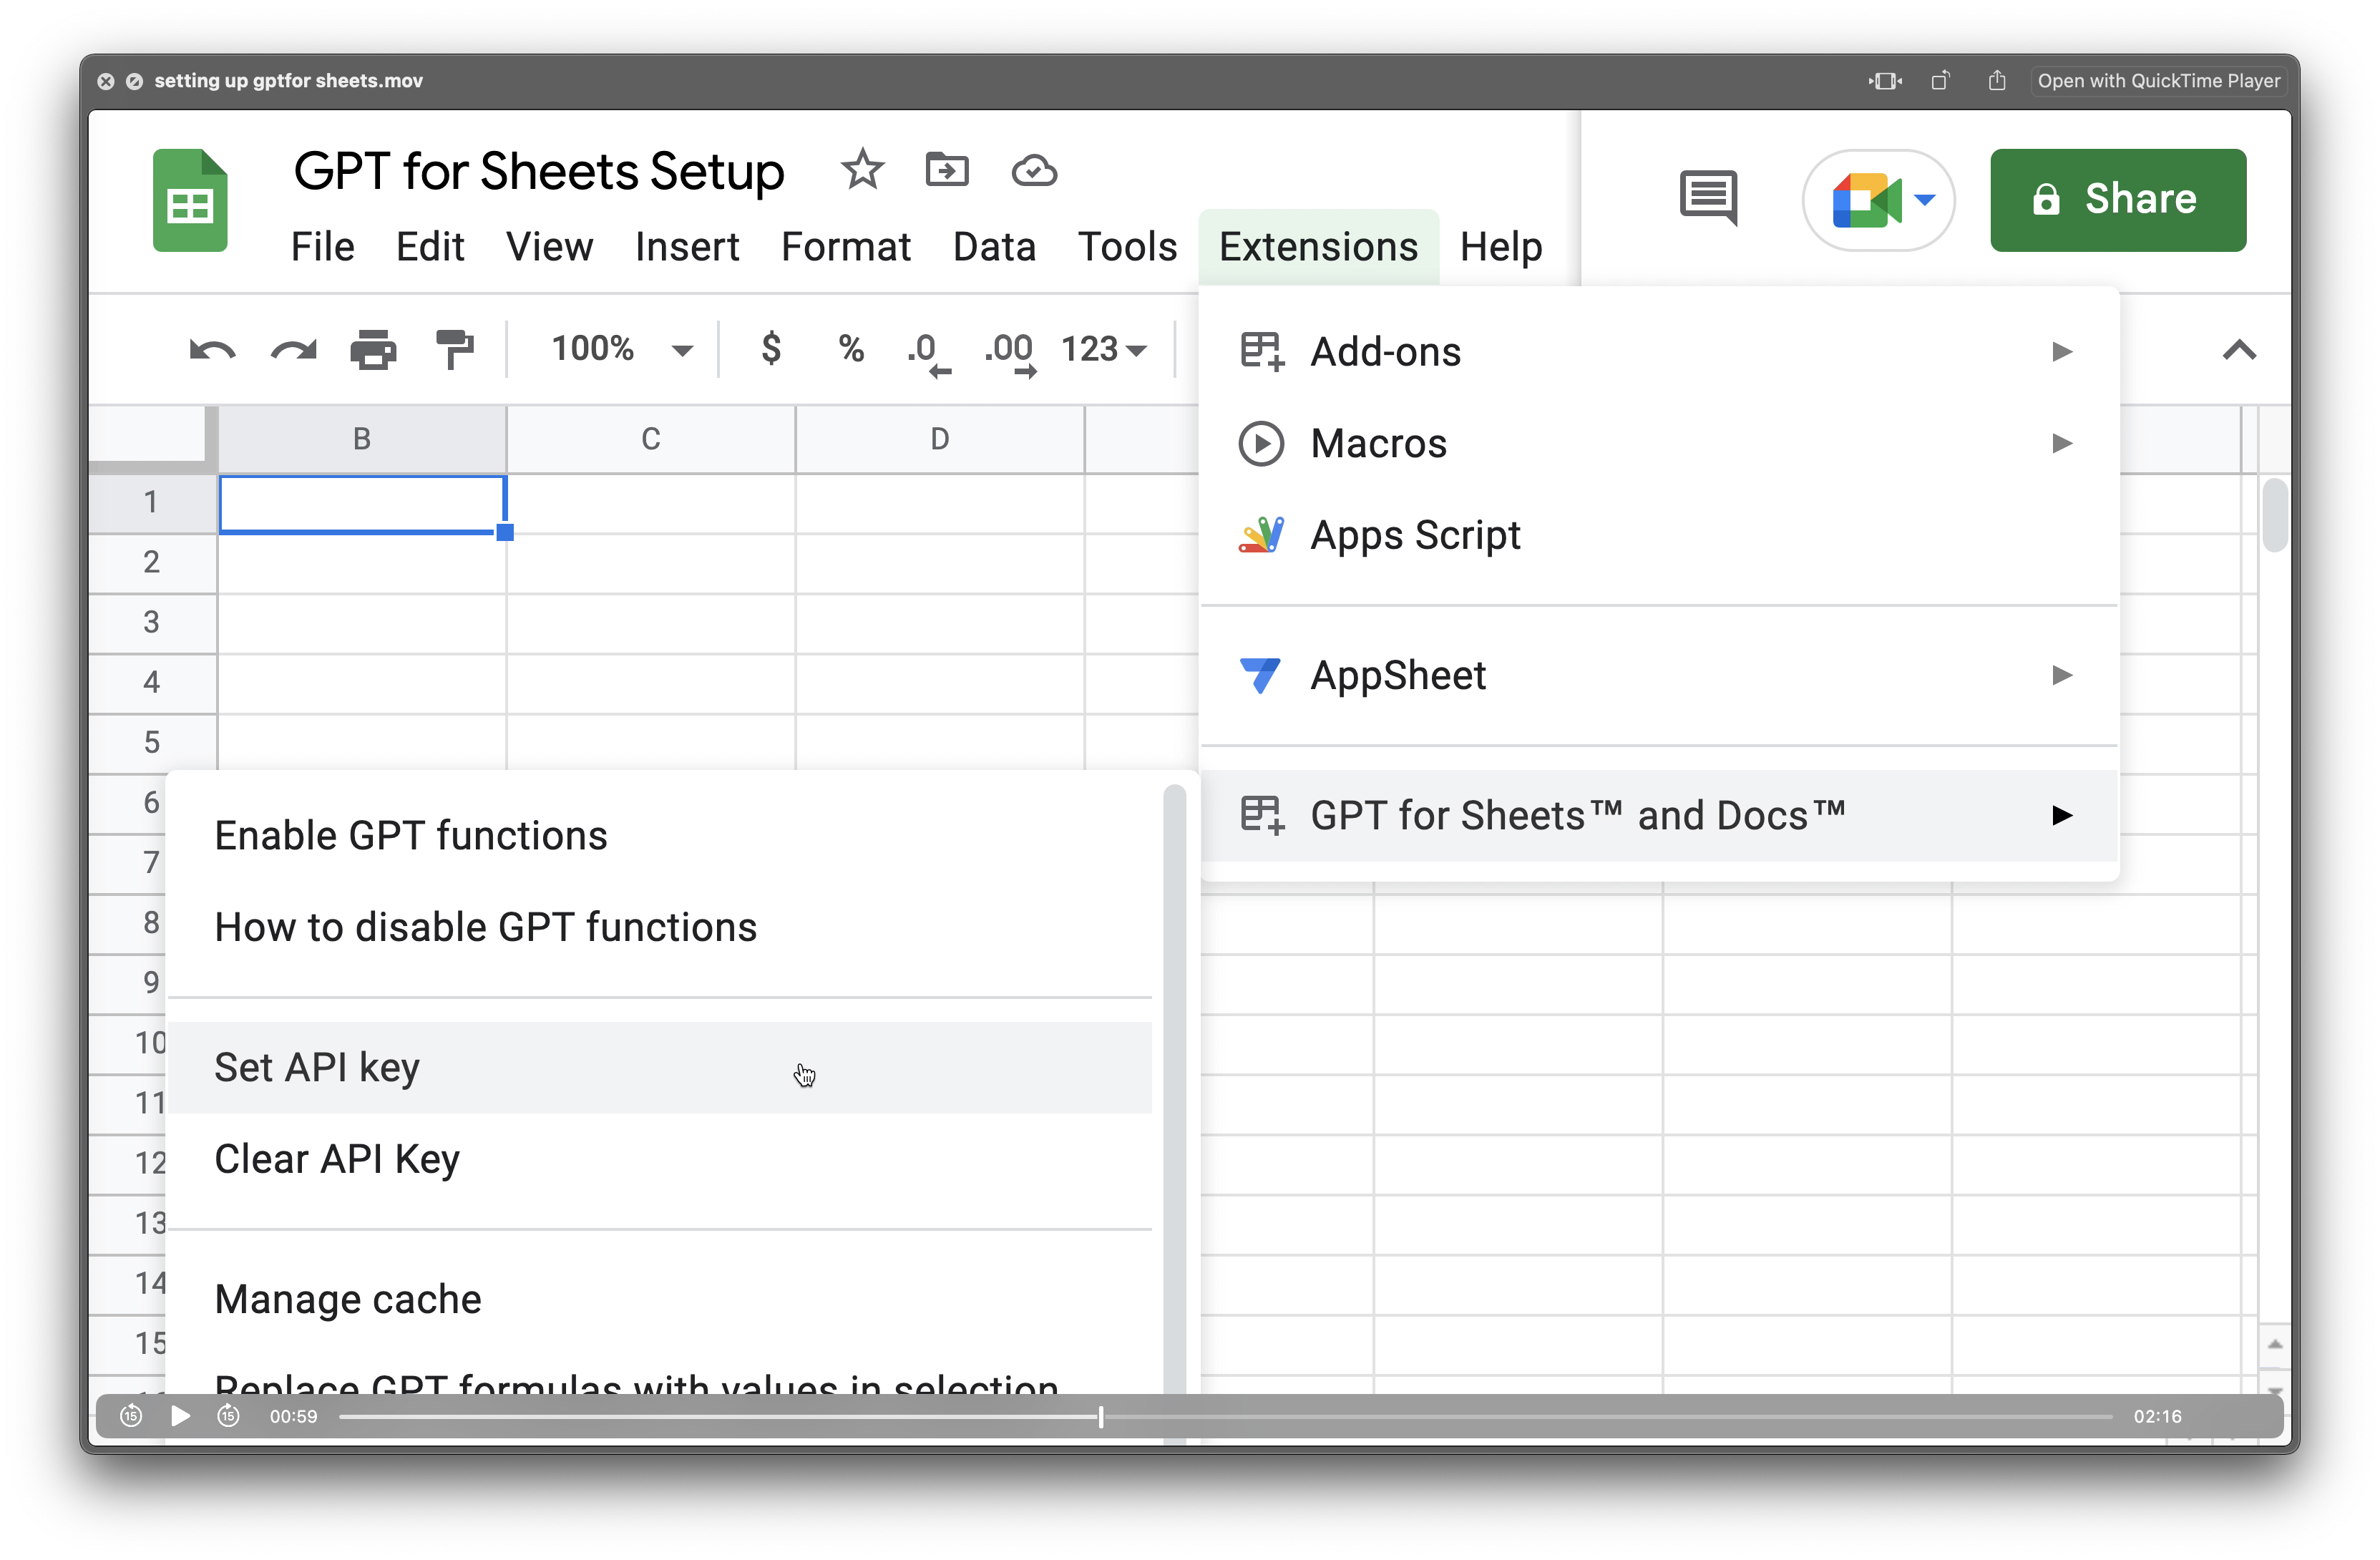Click the undo arrow icon
The width and height of the screenshot is (2380, 1560).
click(212, 350)
